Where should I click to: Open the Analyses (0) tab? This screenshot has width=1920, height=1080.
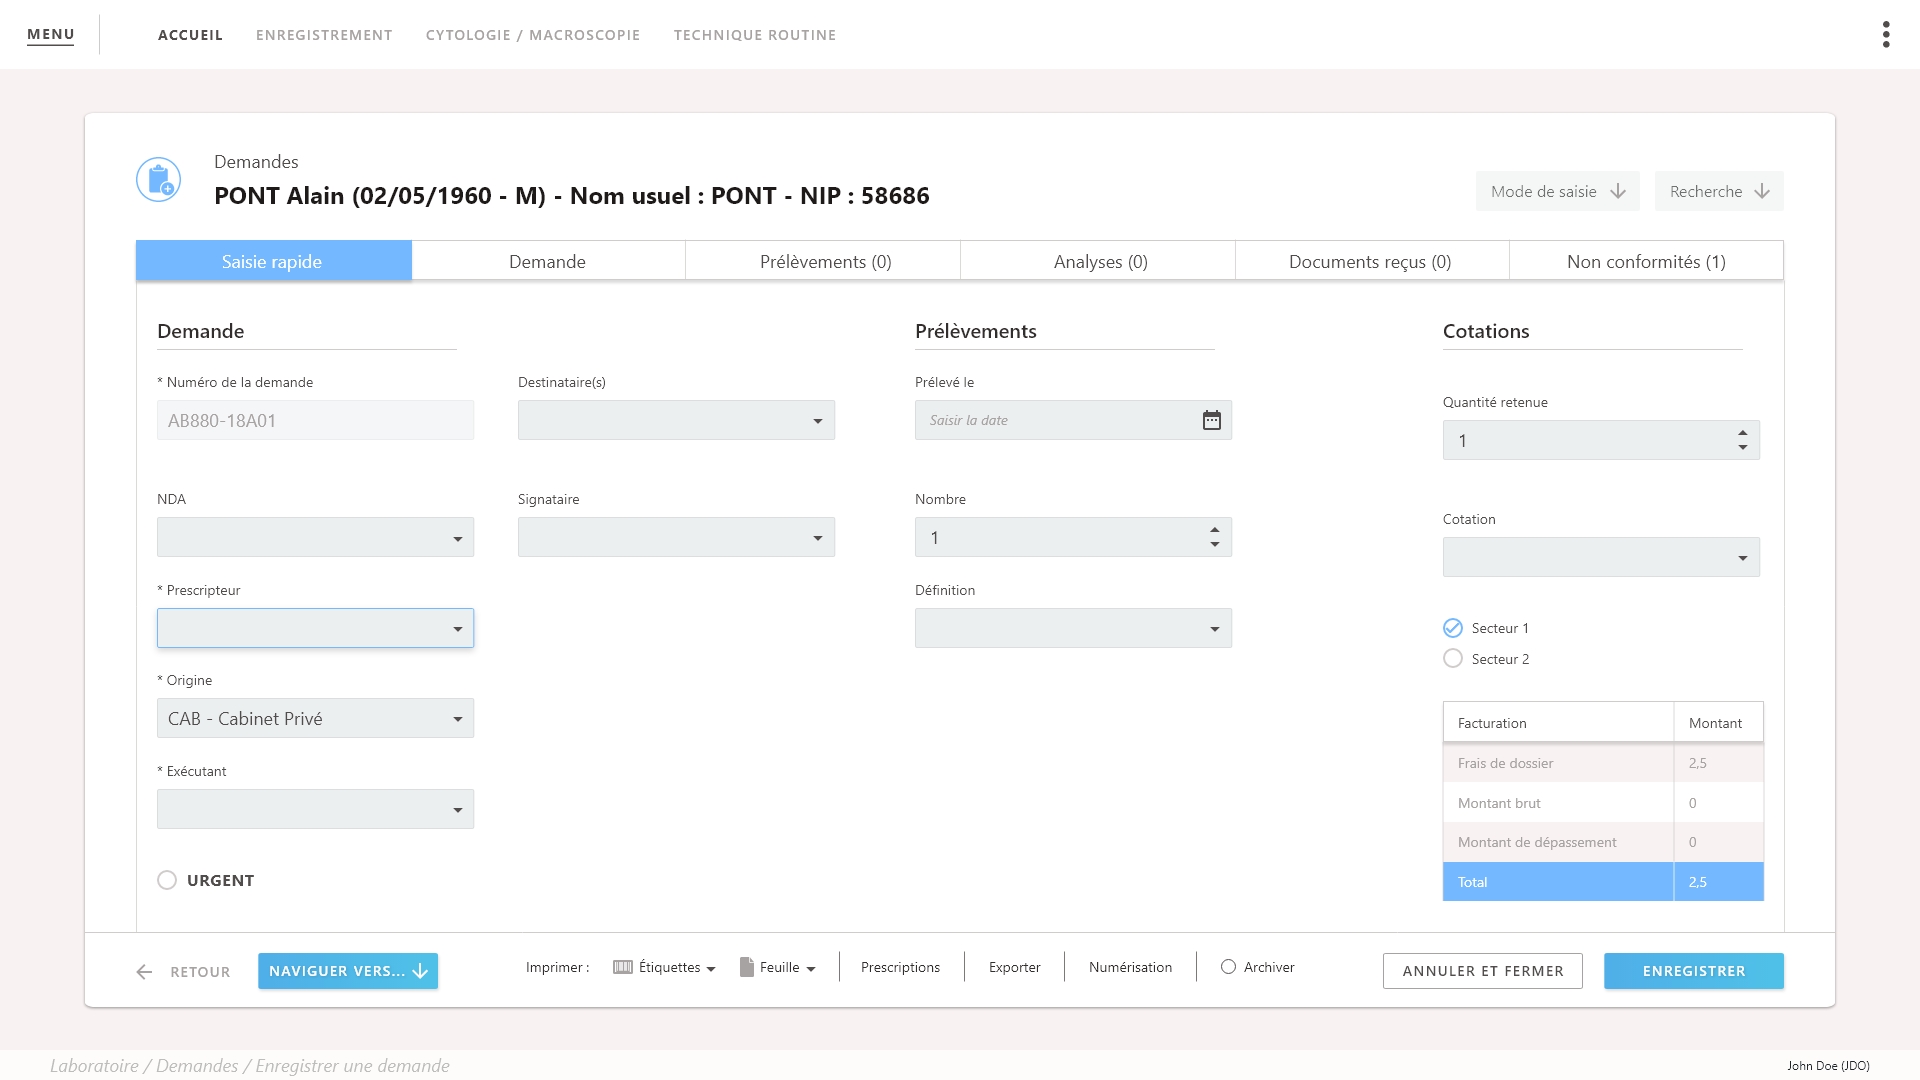pos(1100,261)
